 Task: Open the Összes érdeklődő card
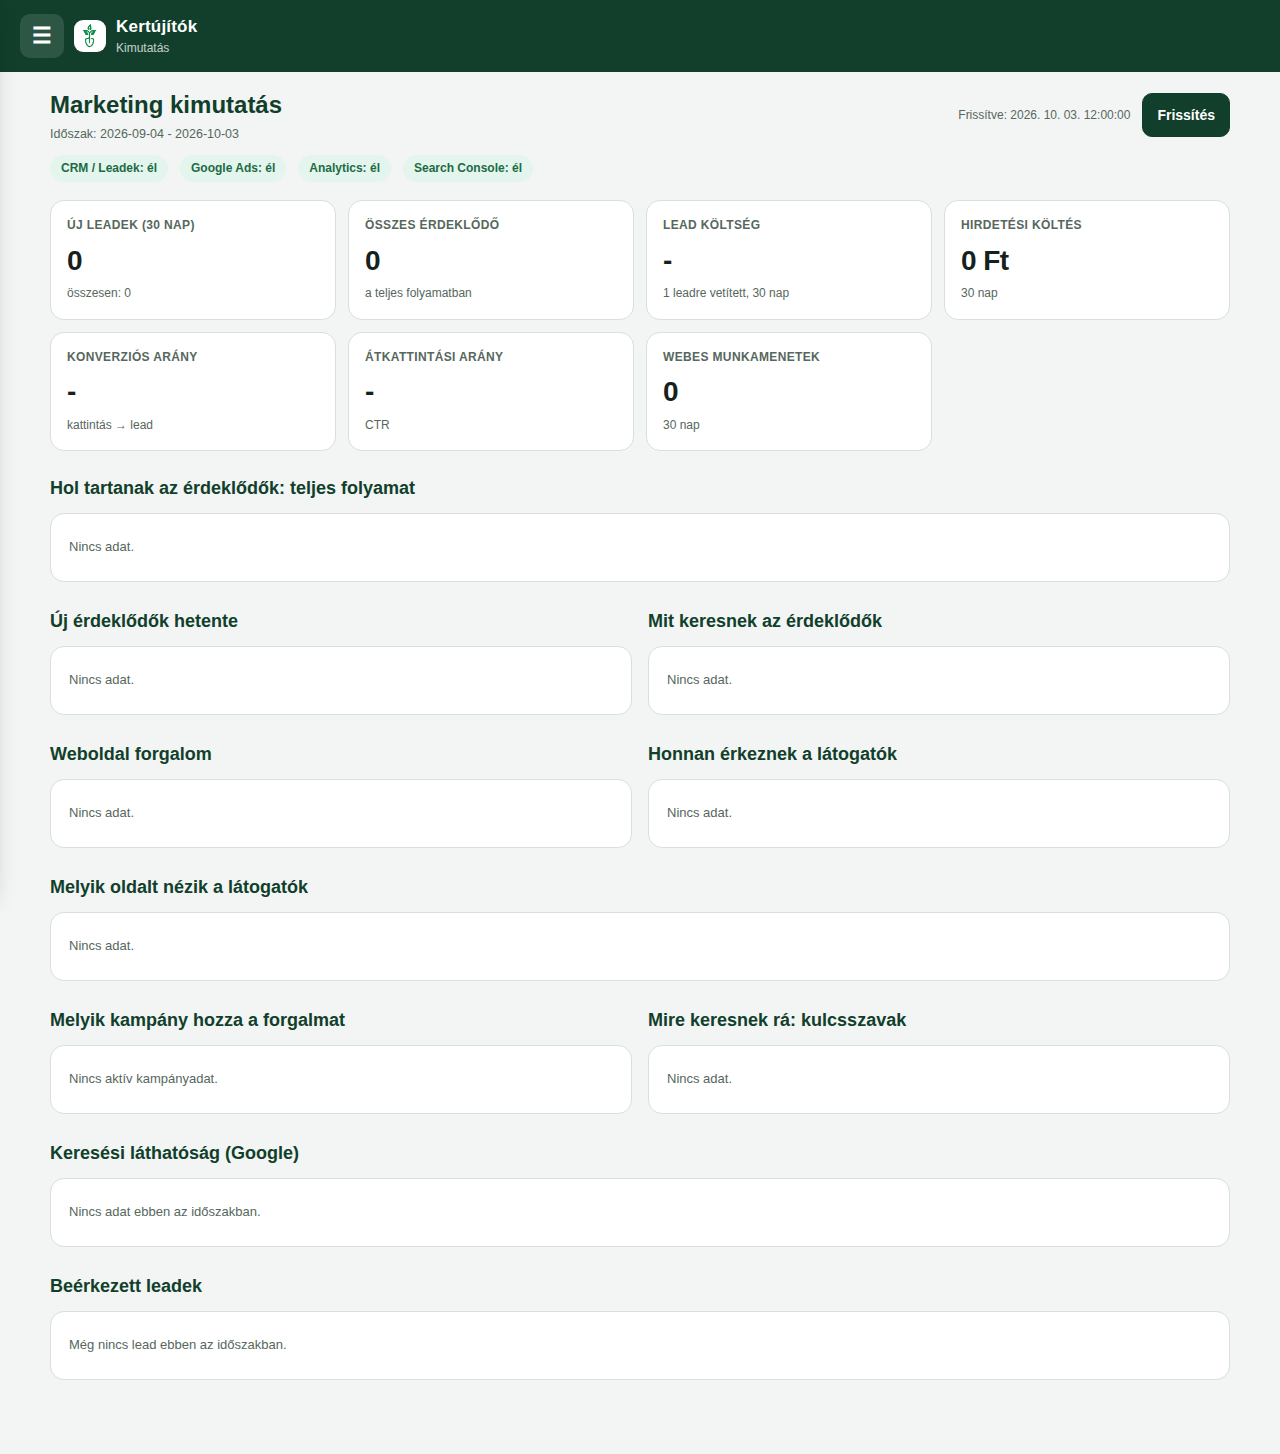491,260
